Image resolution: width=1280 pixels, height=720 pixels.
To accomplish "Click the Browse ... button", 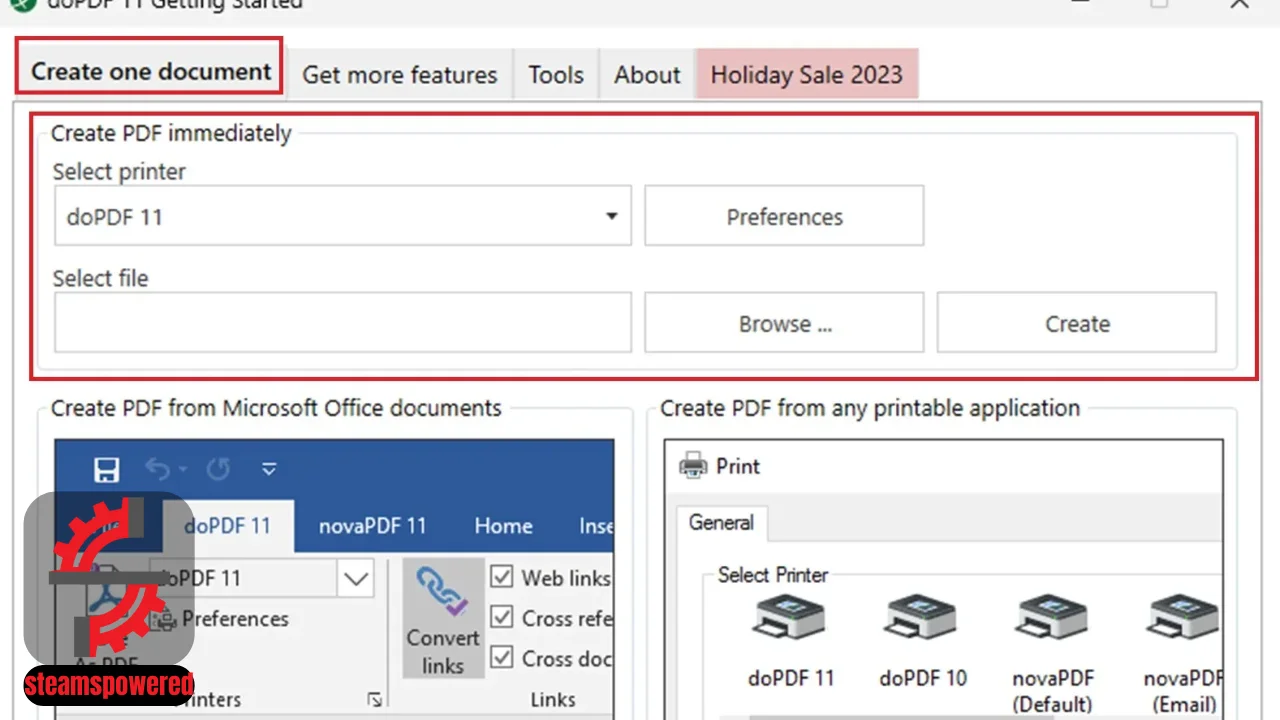I will 784,323.
